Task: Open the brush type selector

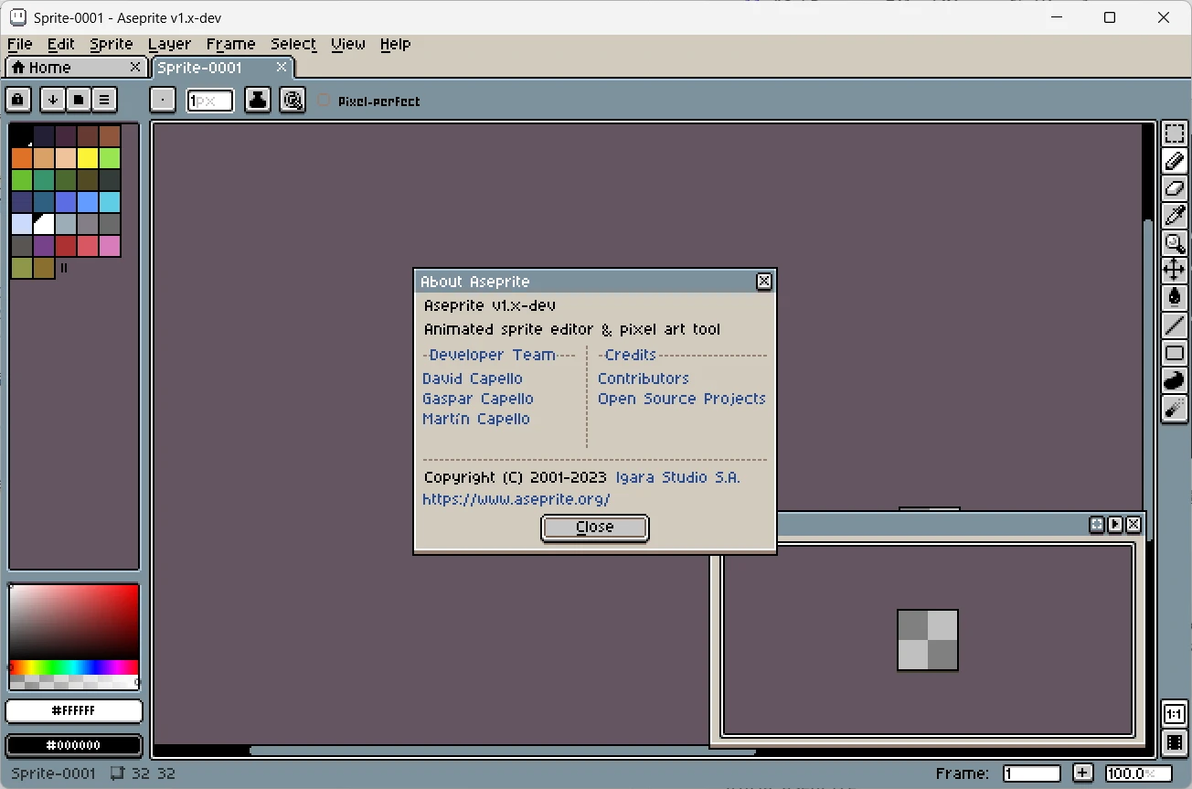Action: point(163,100)
